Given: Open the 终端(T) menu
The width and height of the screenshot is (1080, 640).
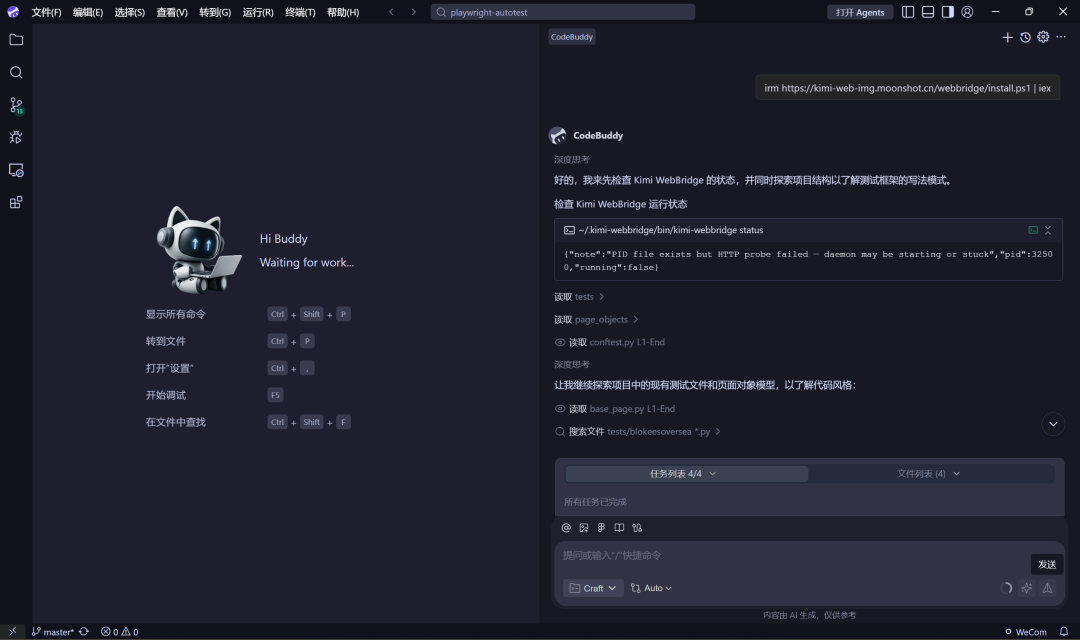Looking at the screenshot, I should pyautogui.click(x=300, y=12).
